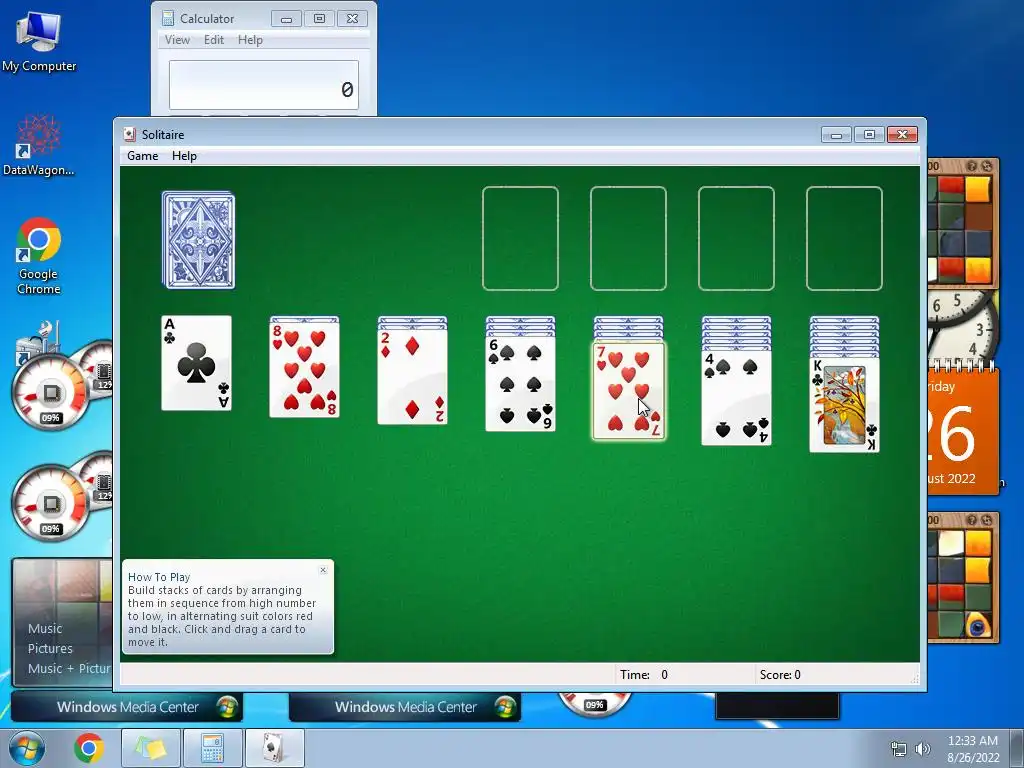Click the upper picture puzzle gadget

[963, 223]
